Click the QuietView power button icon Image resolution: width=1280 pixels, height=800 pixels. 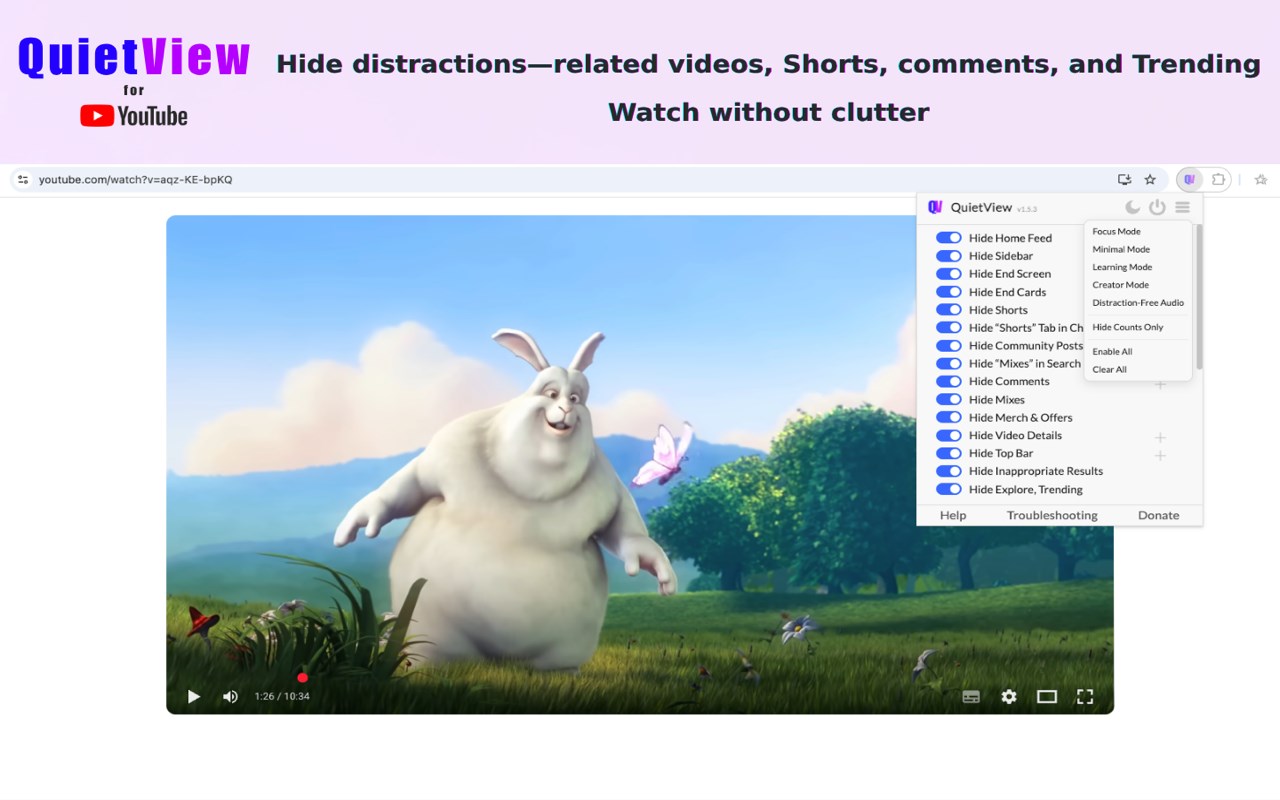pos(1157,207)
